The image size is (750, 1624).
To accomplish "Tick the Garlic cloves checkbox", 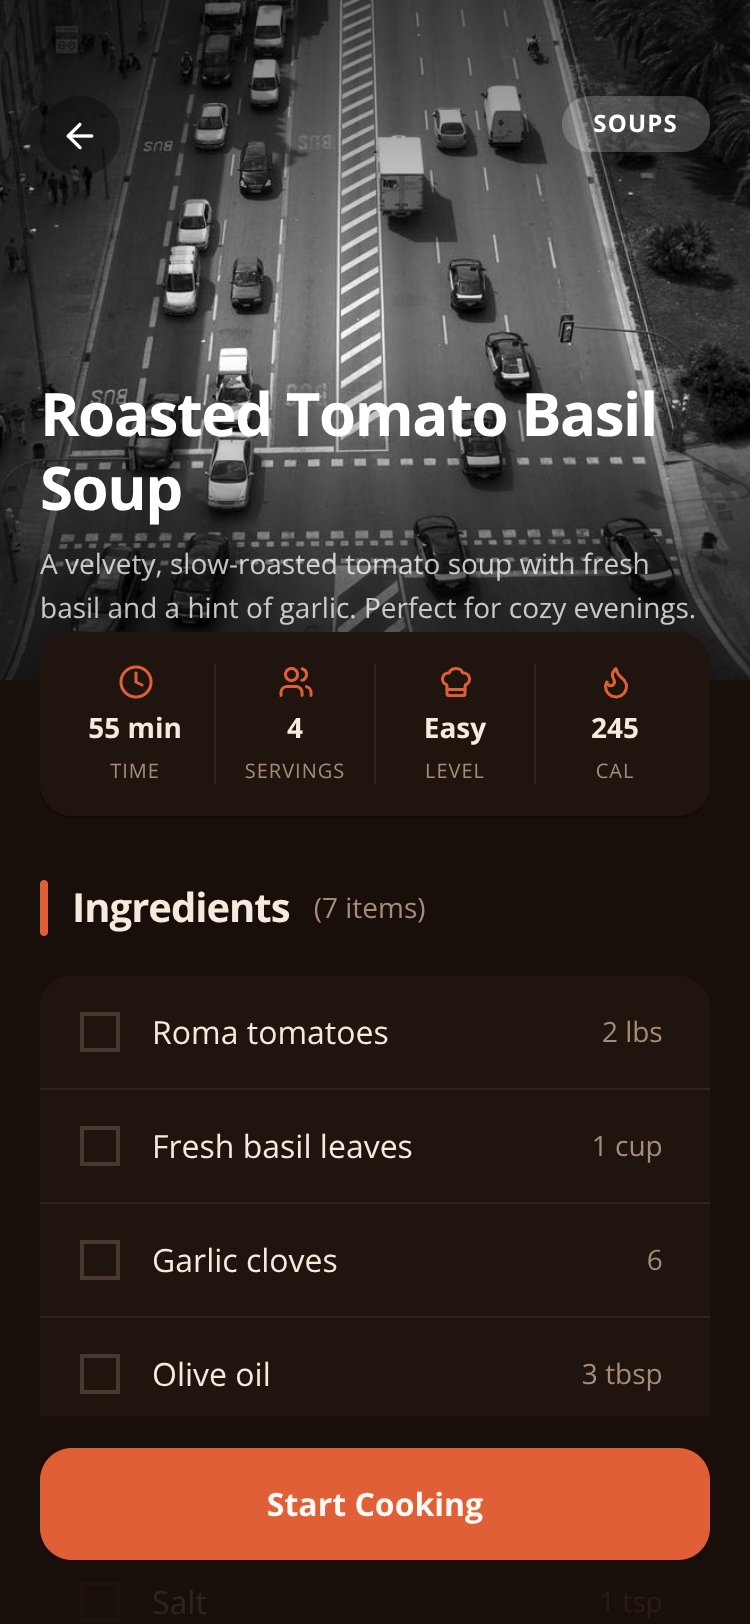I will point(100,1260).
